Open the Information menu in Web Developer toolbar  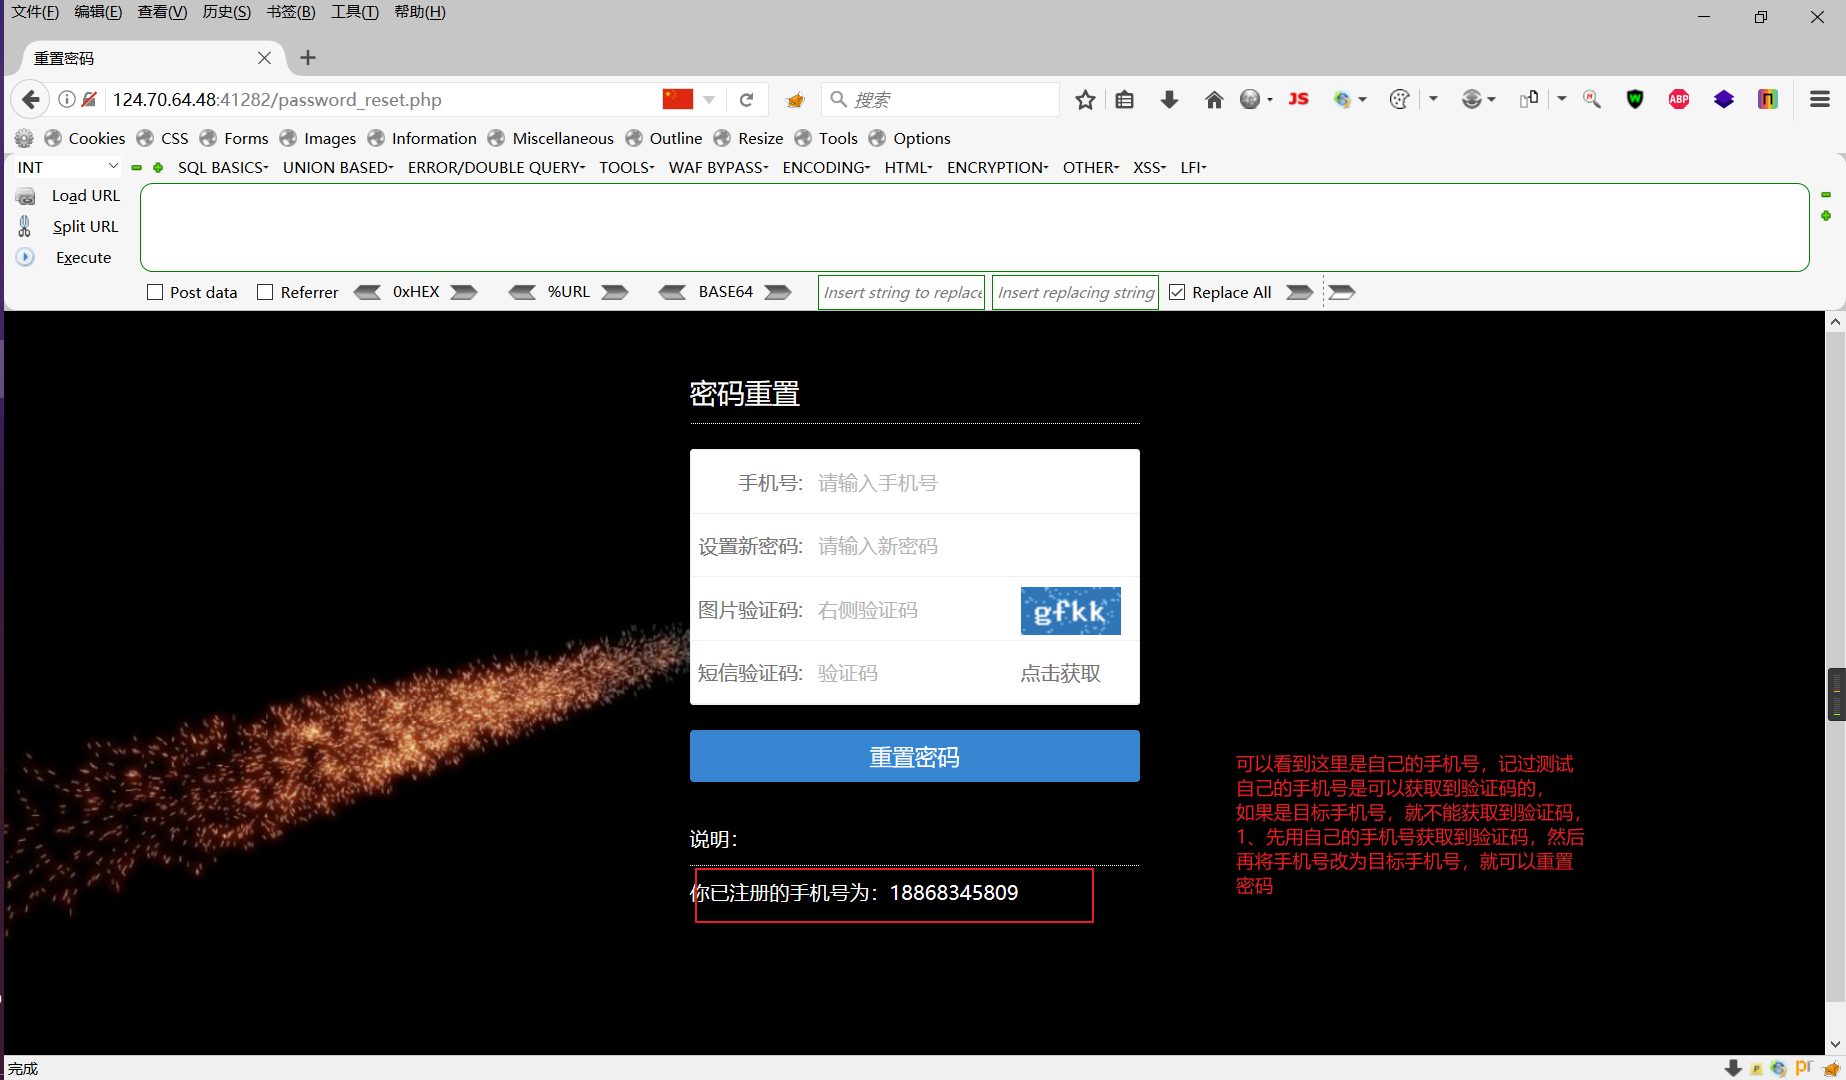click(433, 138)
